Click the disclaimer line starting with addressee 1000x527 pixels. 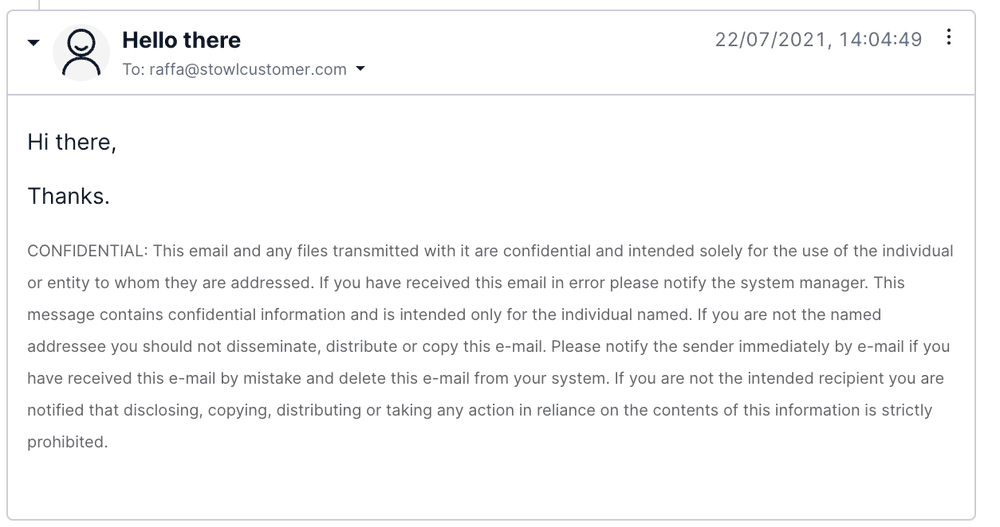pos(488,347)
